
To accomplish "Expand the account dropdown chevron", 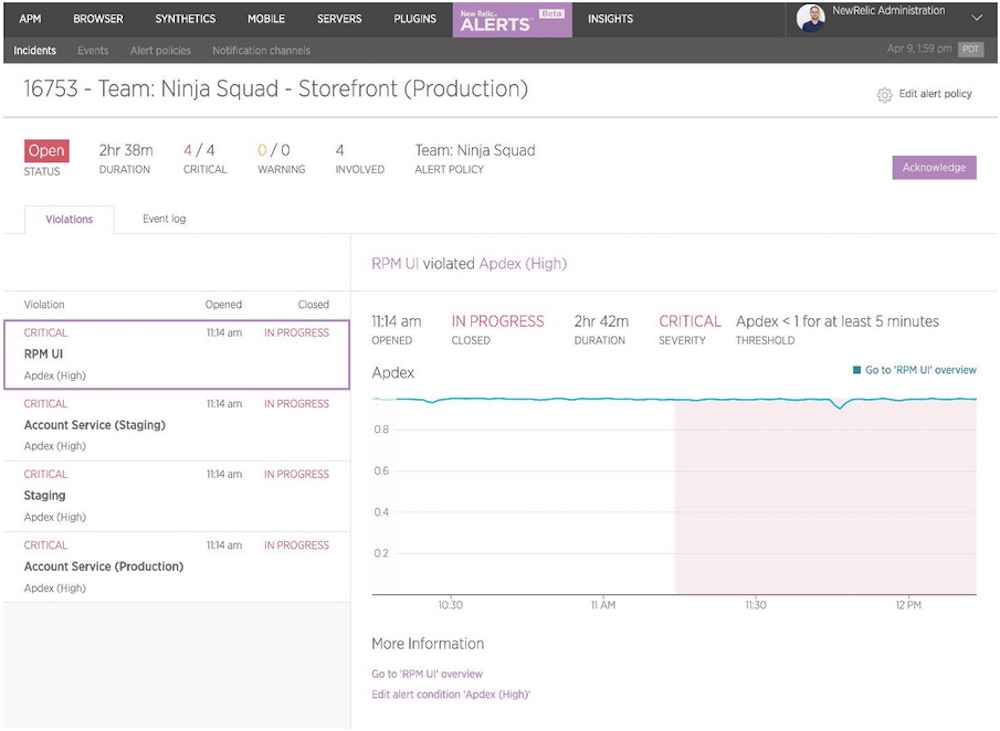I will (977, 18).
